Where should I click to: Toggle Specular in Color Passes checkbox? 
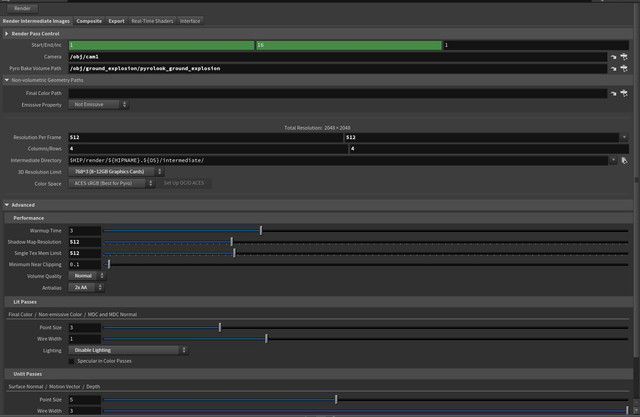71,361
